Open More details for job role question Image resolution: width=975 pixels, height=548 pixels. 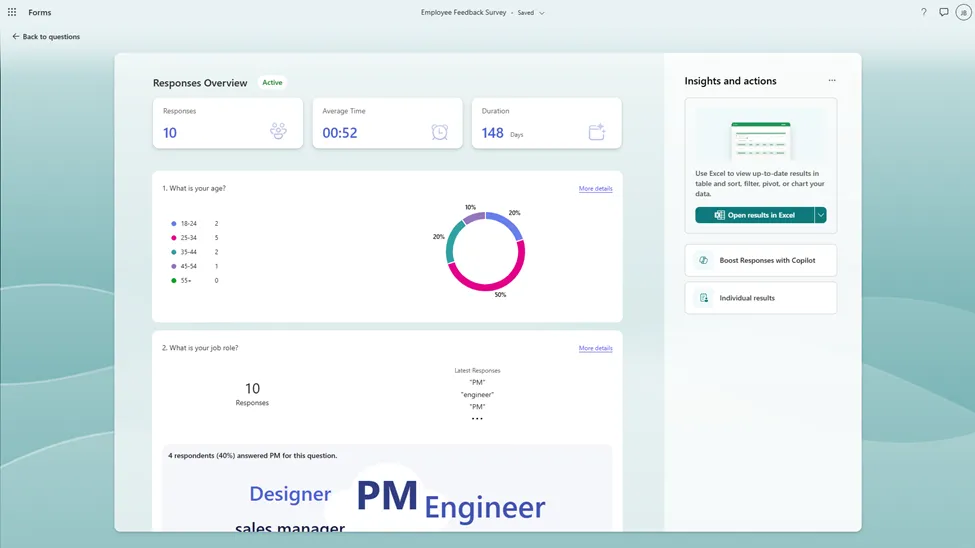pyautogui.click(x=595, y=348)
